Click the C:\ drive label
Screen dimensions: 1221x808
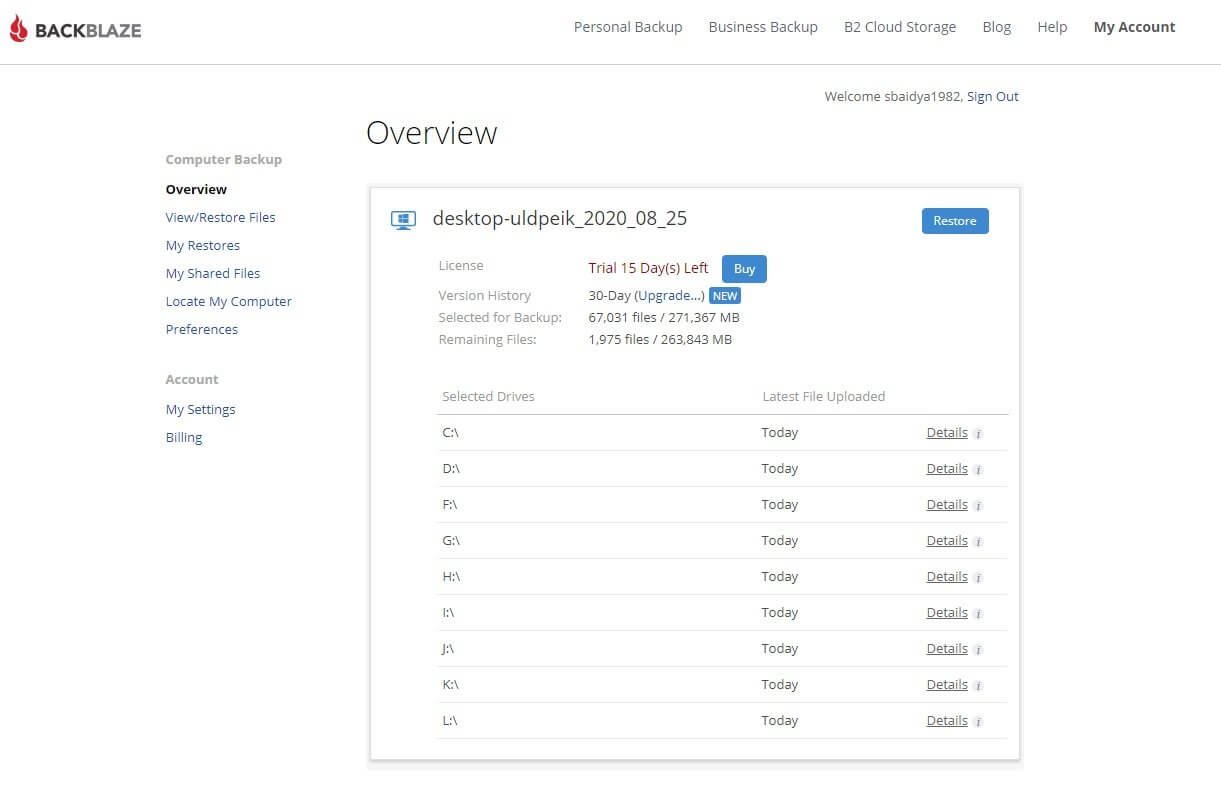[x=450, y=433]
